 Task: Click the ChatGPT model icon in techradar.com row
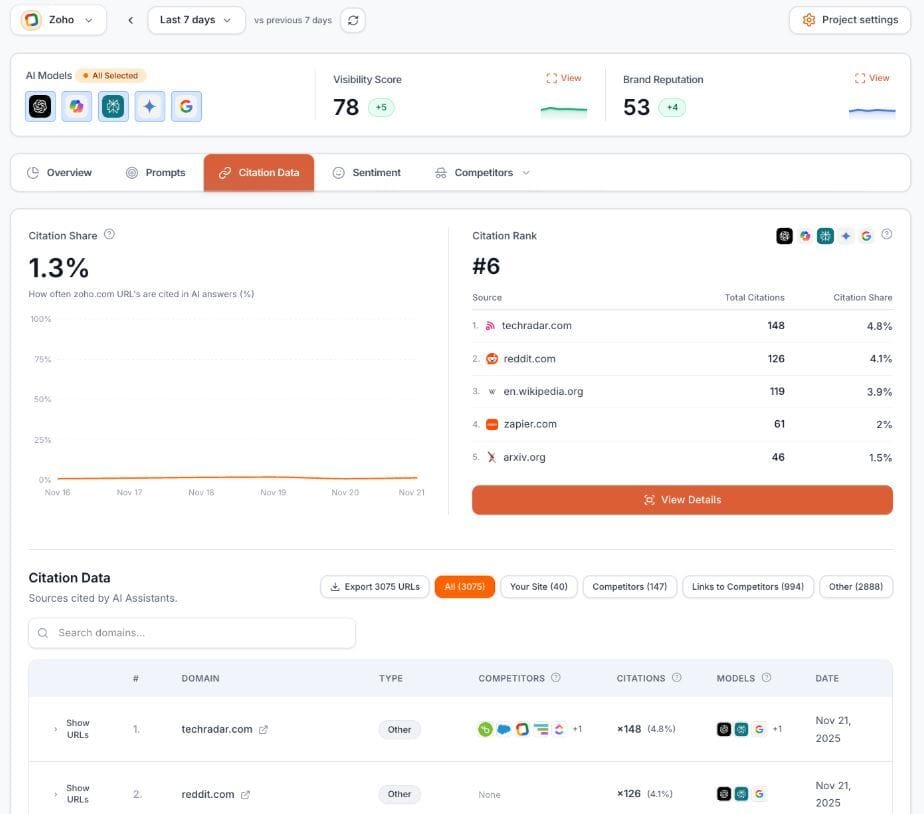tap(724, 729)
